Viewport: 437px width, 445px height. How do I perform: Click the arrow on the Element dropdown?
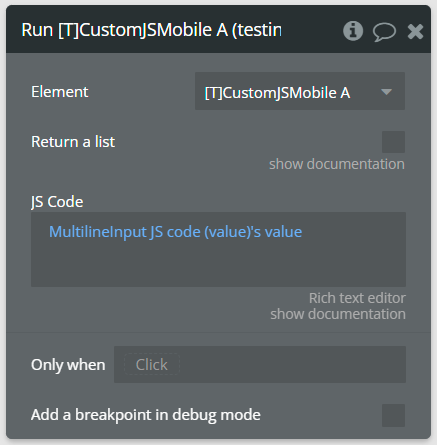pos(386,92)
